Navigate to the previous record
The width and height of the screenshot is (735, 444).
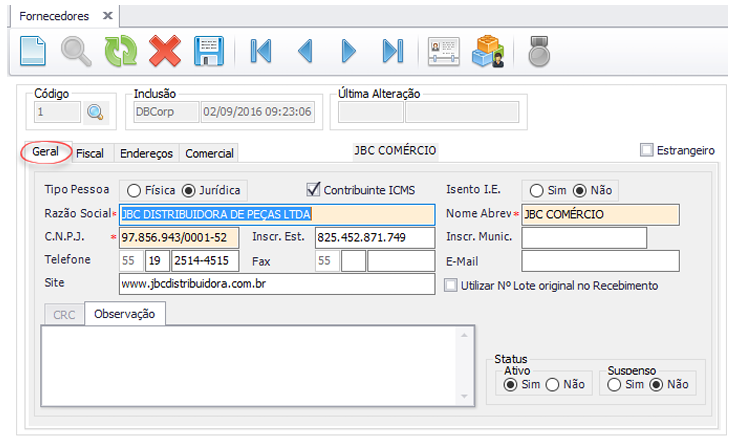click(305, 50)
